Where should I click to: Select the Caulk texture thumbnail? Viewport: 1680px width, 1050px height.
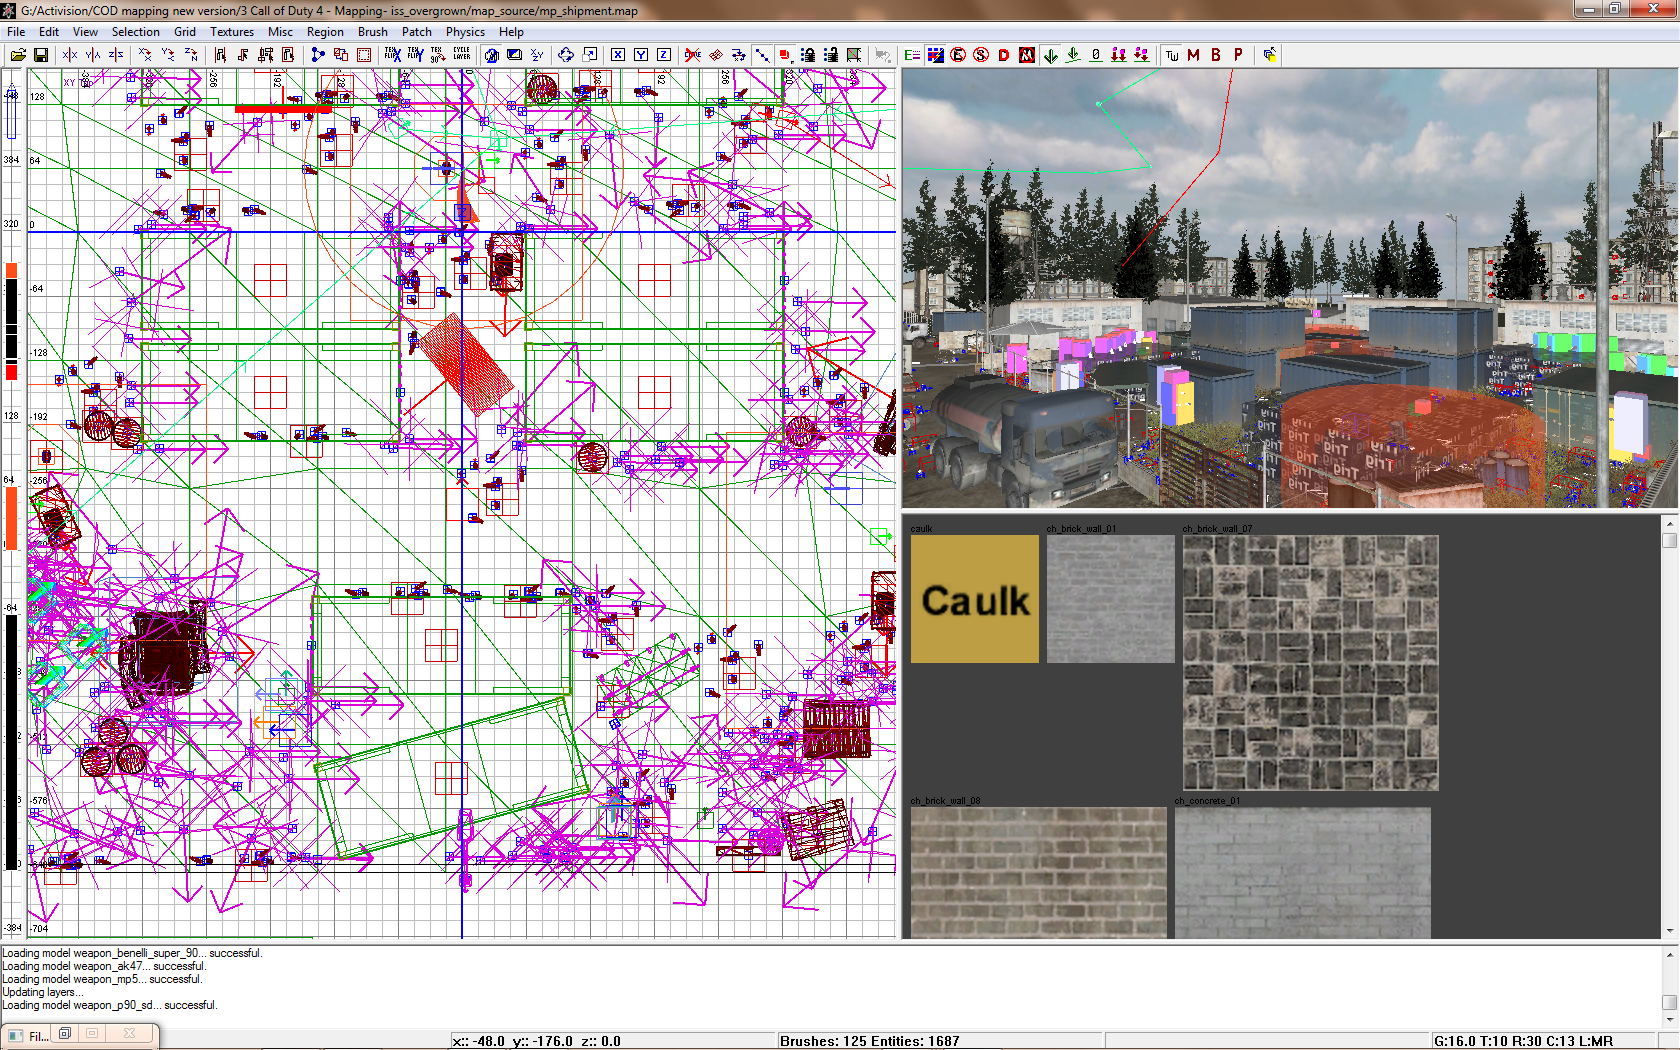(975, 599)
